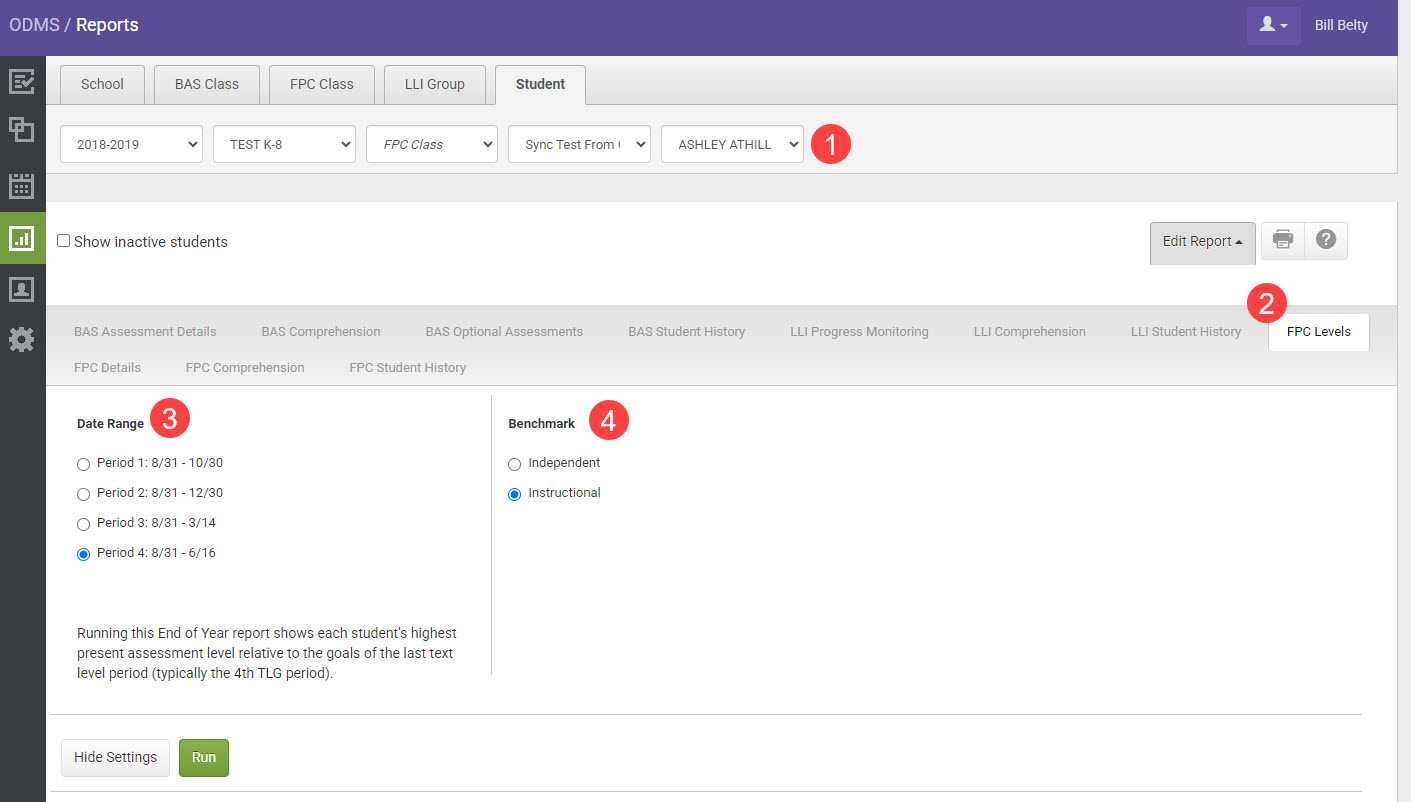The image size is (1411, 802).
Task: Switch to the LLI Group tab
Action: point(434,84)
